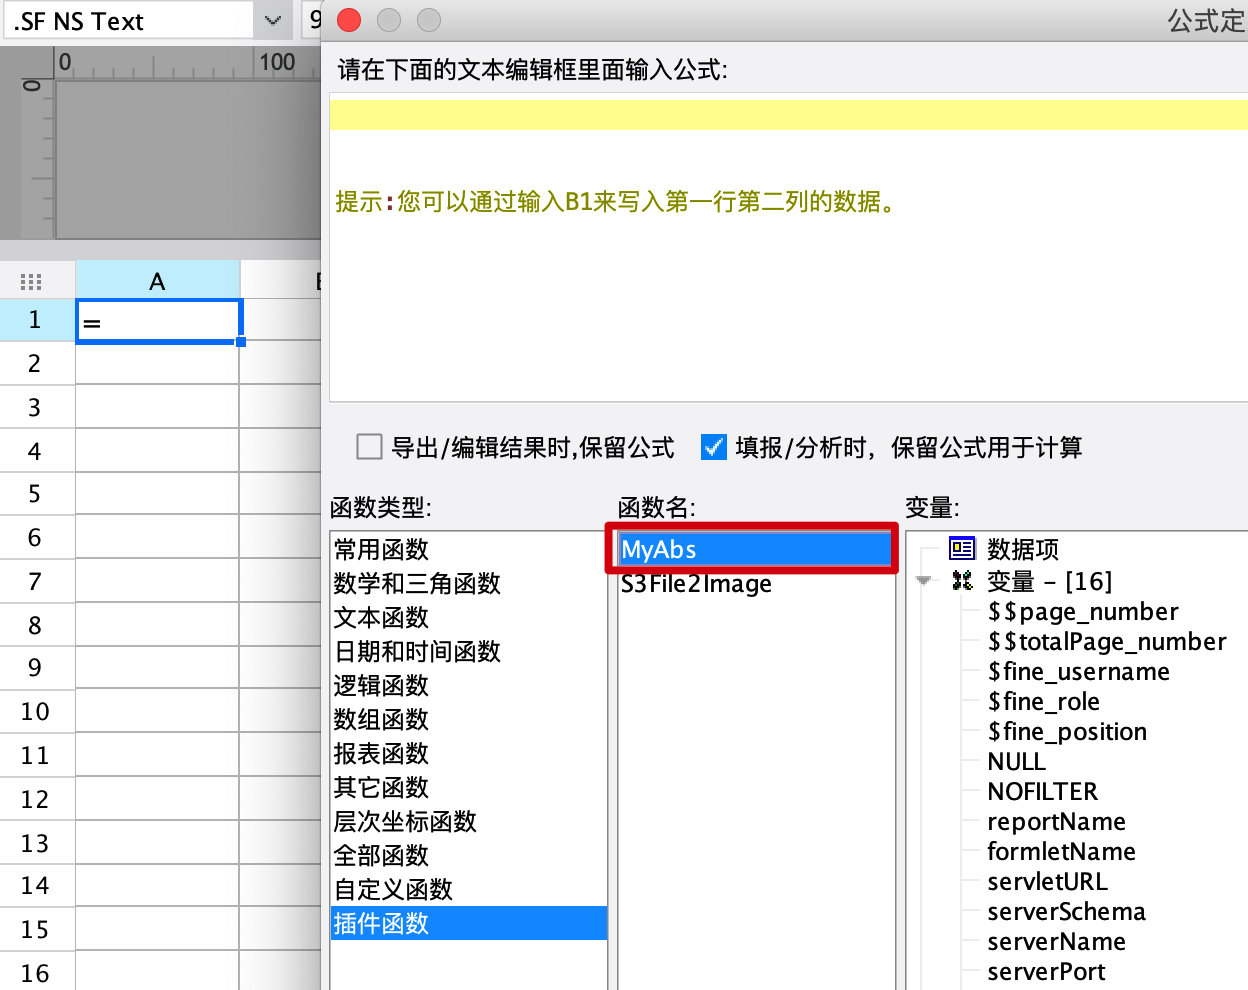Select the row 5 header
The width and height of the screenshot is (1248, 990).
click(x=36, y=494)
